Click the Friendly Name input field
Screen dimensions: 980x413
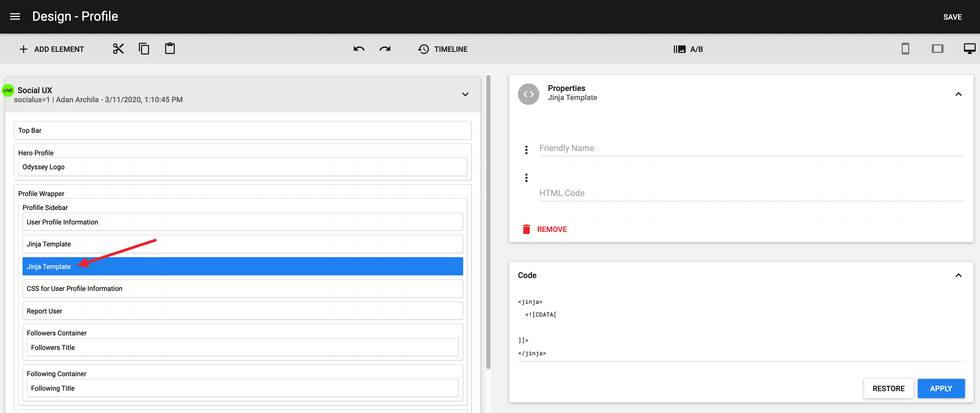coord(750,148)
